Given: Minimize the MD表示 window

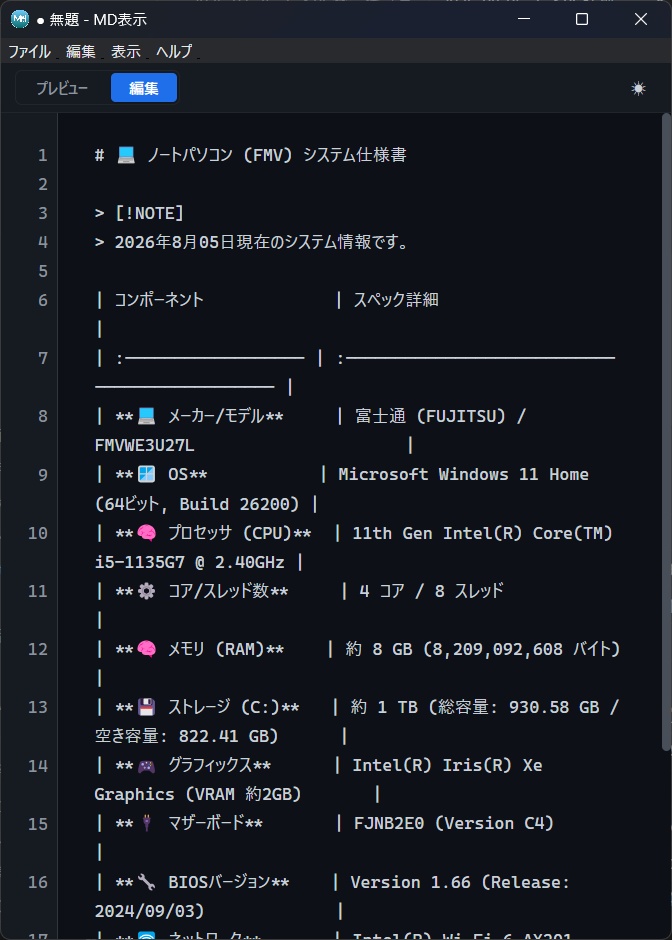Looking at the screenshot, I should 524,19.
